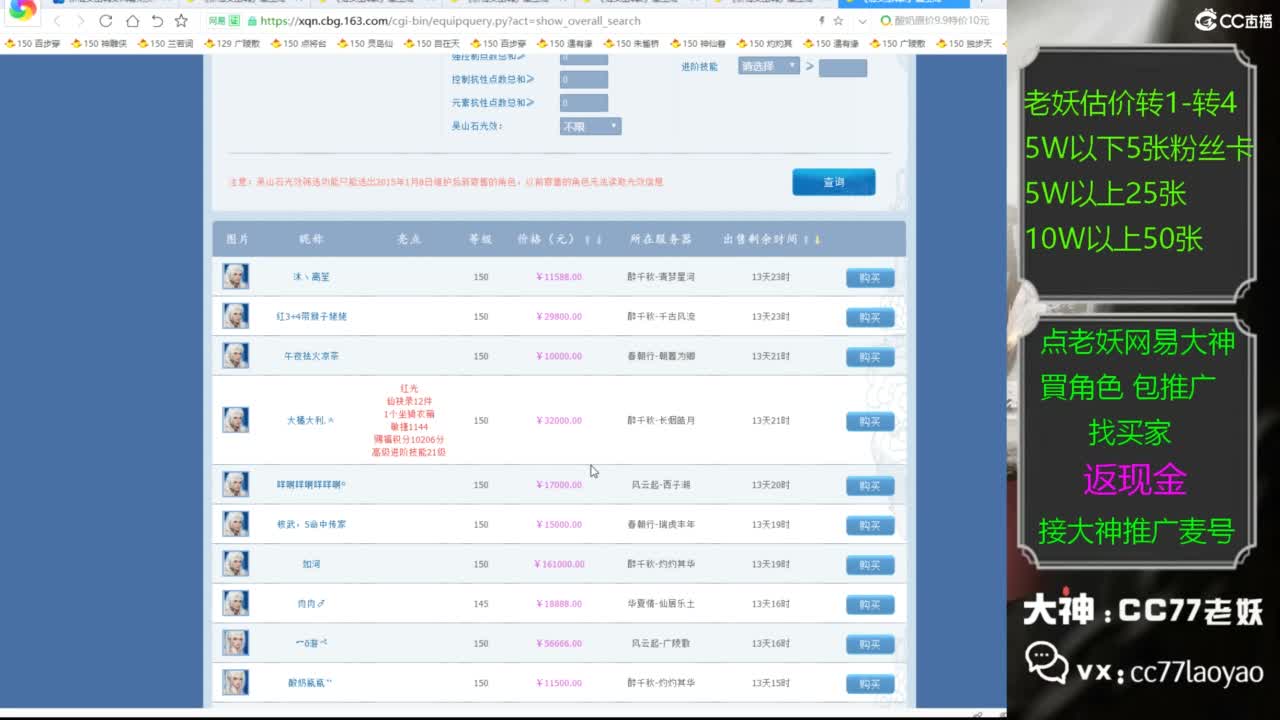The image size is (1280, 720).
Task: Click the undo/restore page icon in toolbar
Action: tap(157, 21)
